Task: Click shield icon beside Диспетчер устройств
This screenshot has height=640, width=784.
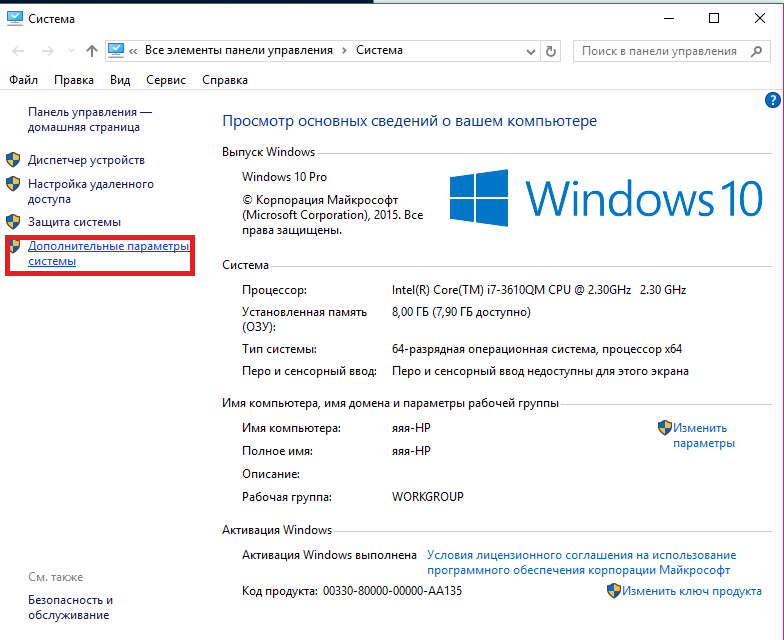Action: [x=13, y=160]
